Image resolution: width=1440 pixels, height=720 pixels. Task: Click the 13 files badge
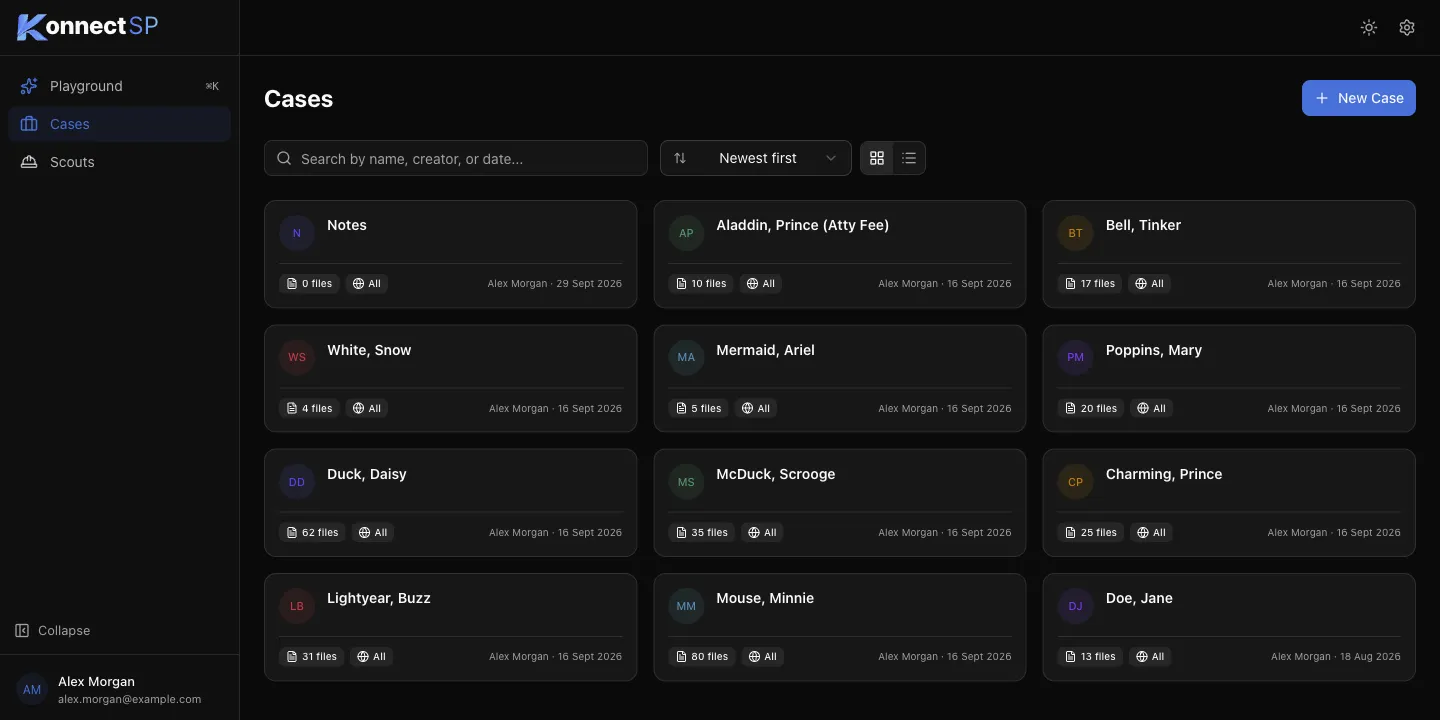pyautogui.click(x=1090, y=657)
